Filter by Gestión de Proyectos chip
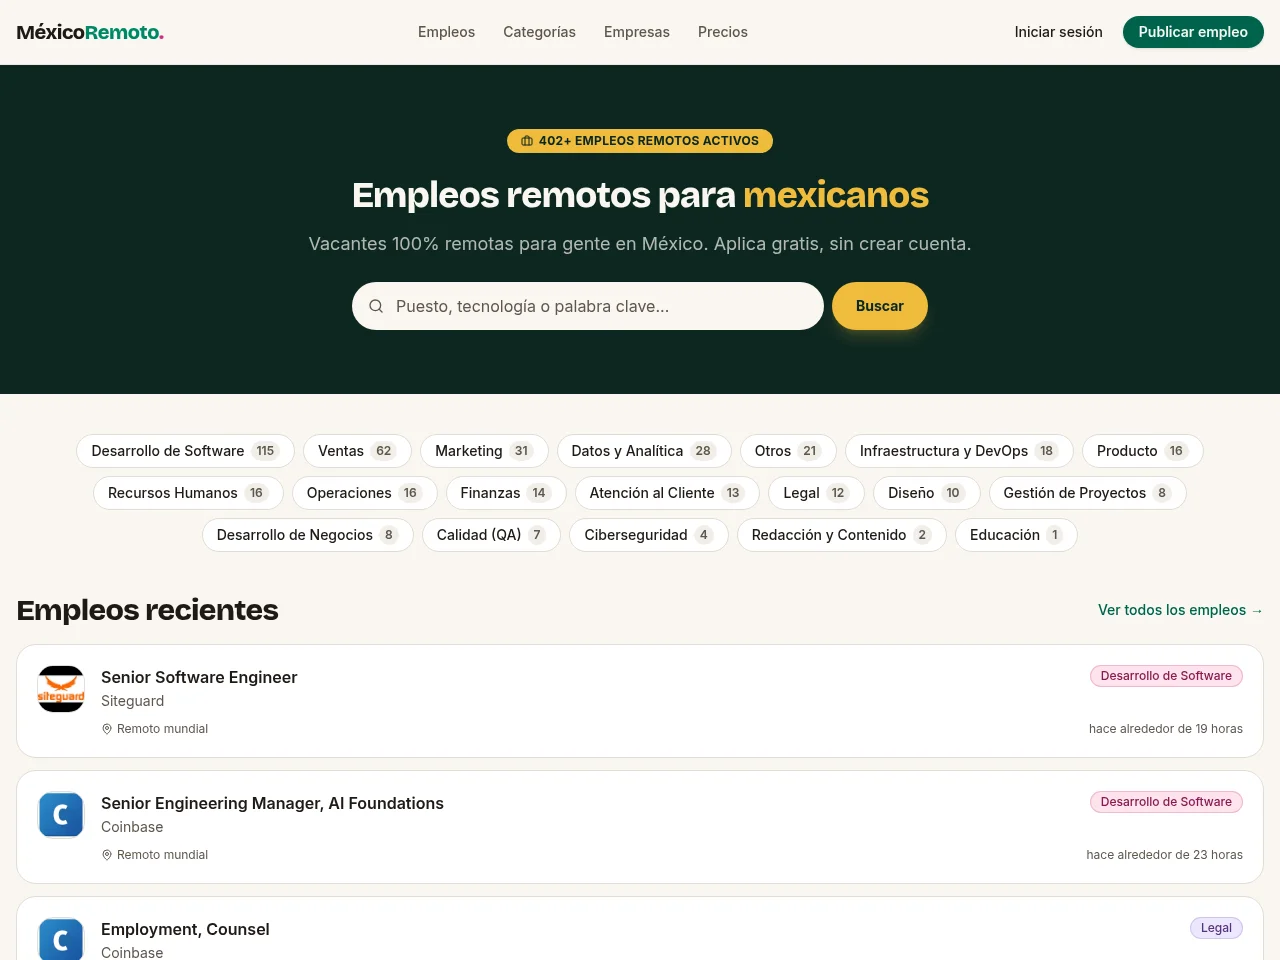This screenshot has height=960, width=1280. [x=1087, y=493]
